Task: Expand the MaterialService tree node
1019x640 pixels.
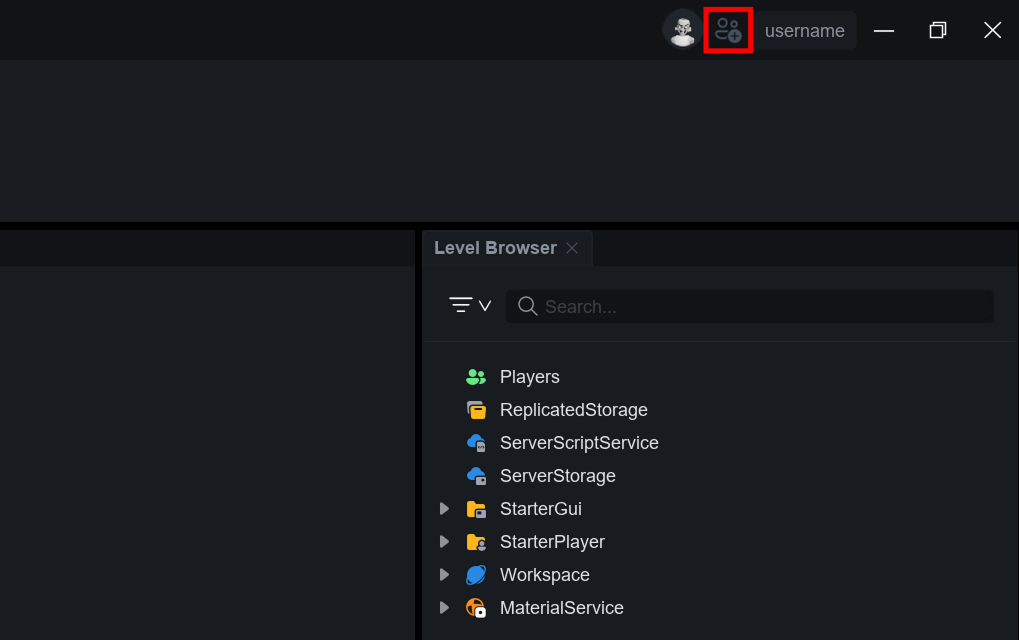Action: coord(445,608)
